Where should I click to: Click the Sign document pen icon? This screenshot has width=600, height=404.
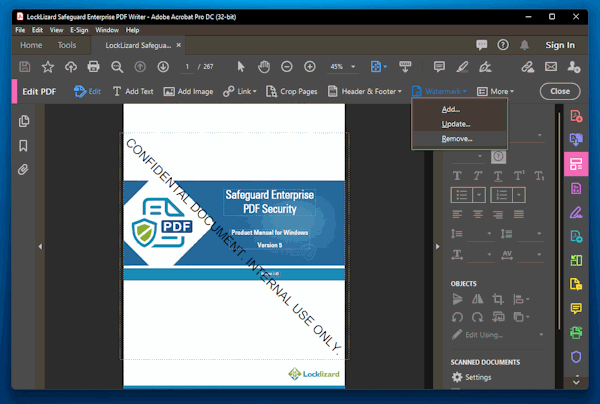pyautogui.click(x=485, y=67)
